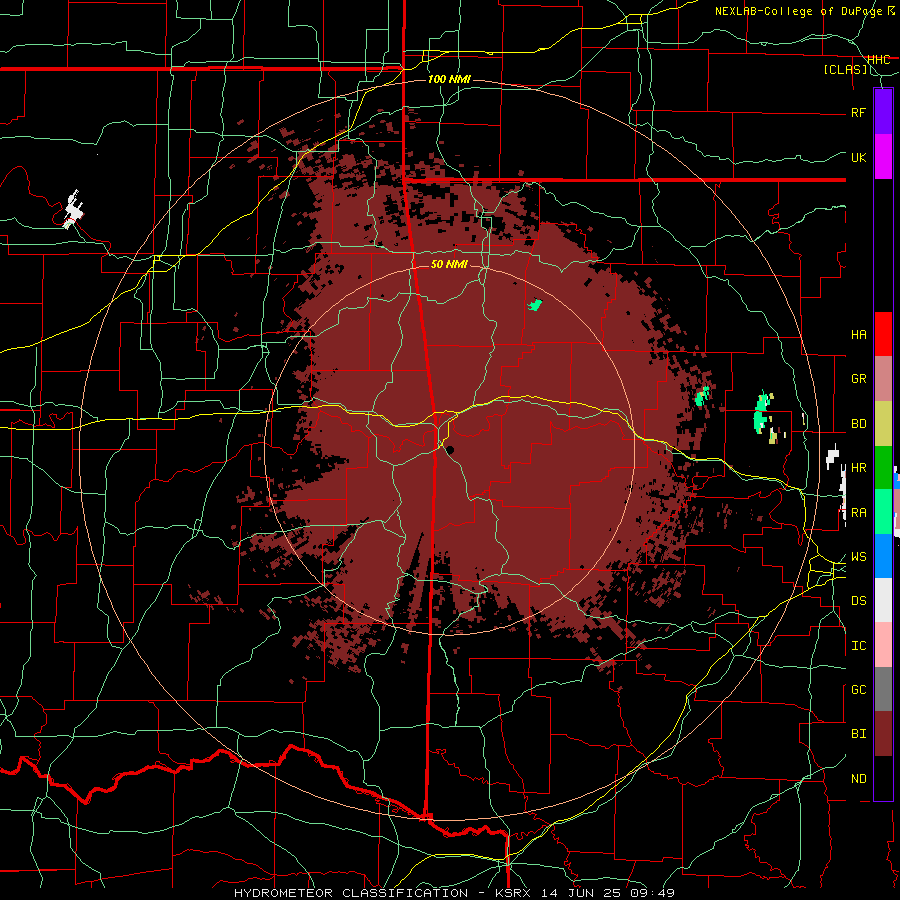Click the RA legend label

tap(858, 513)
